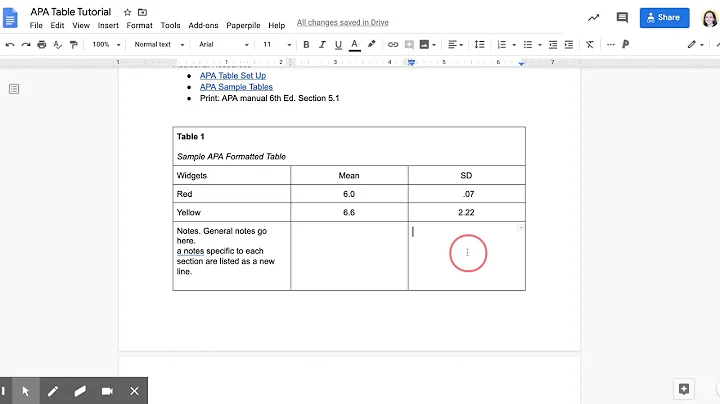Toggle Underline formatting
Image resolution: width=720 pixels, height=404 pixels.
338,45
